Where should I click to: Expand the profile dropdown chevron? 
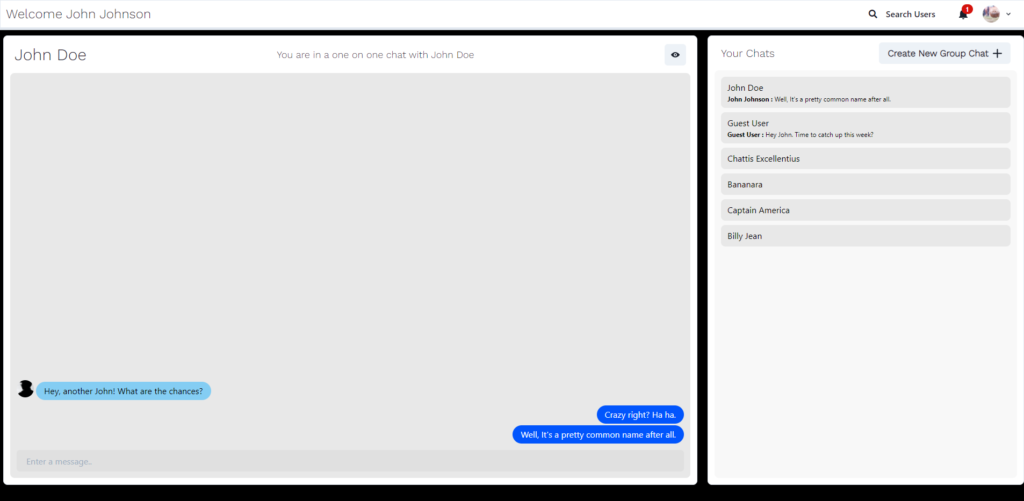tap(1008, 14)
